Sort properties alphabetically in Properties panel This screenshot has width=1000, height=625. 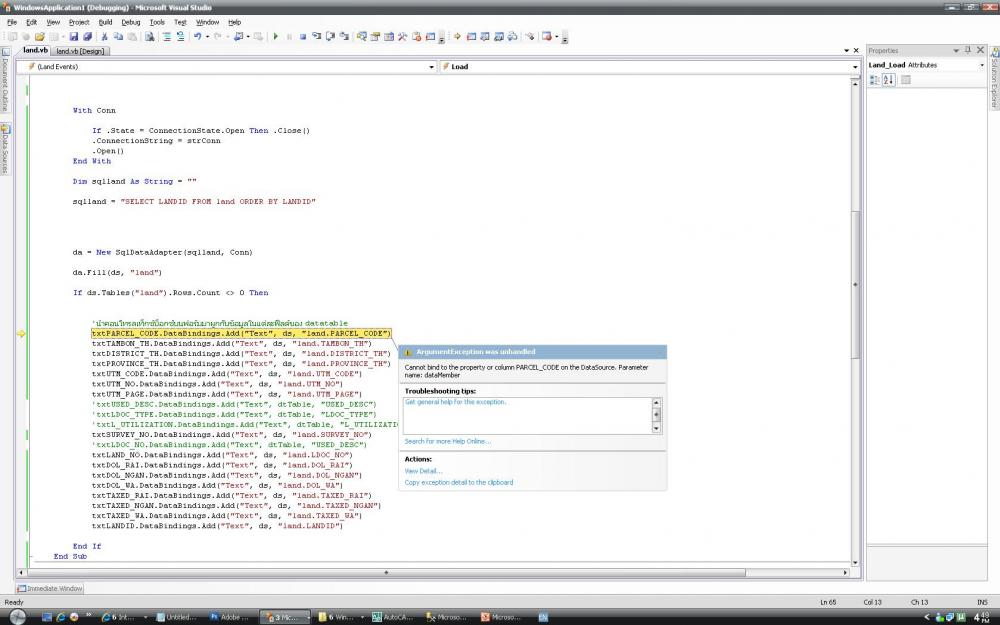888,80
